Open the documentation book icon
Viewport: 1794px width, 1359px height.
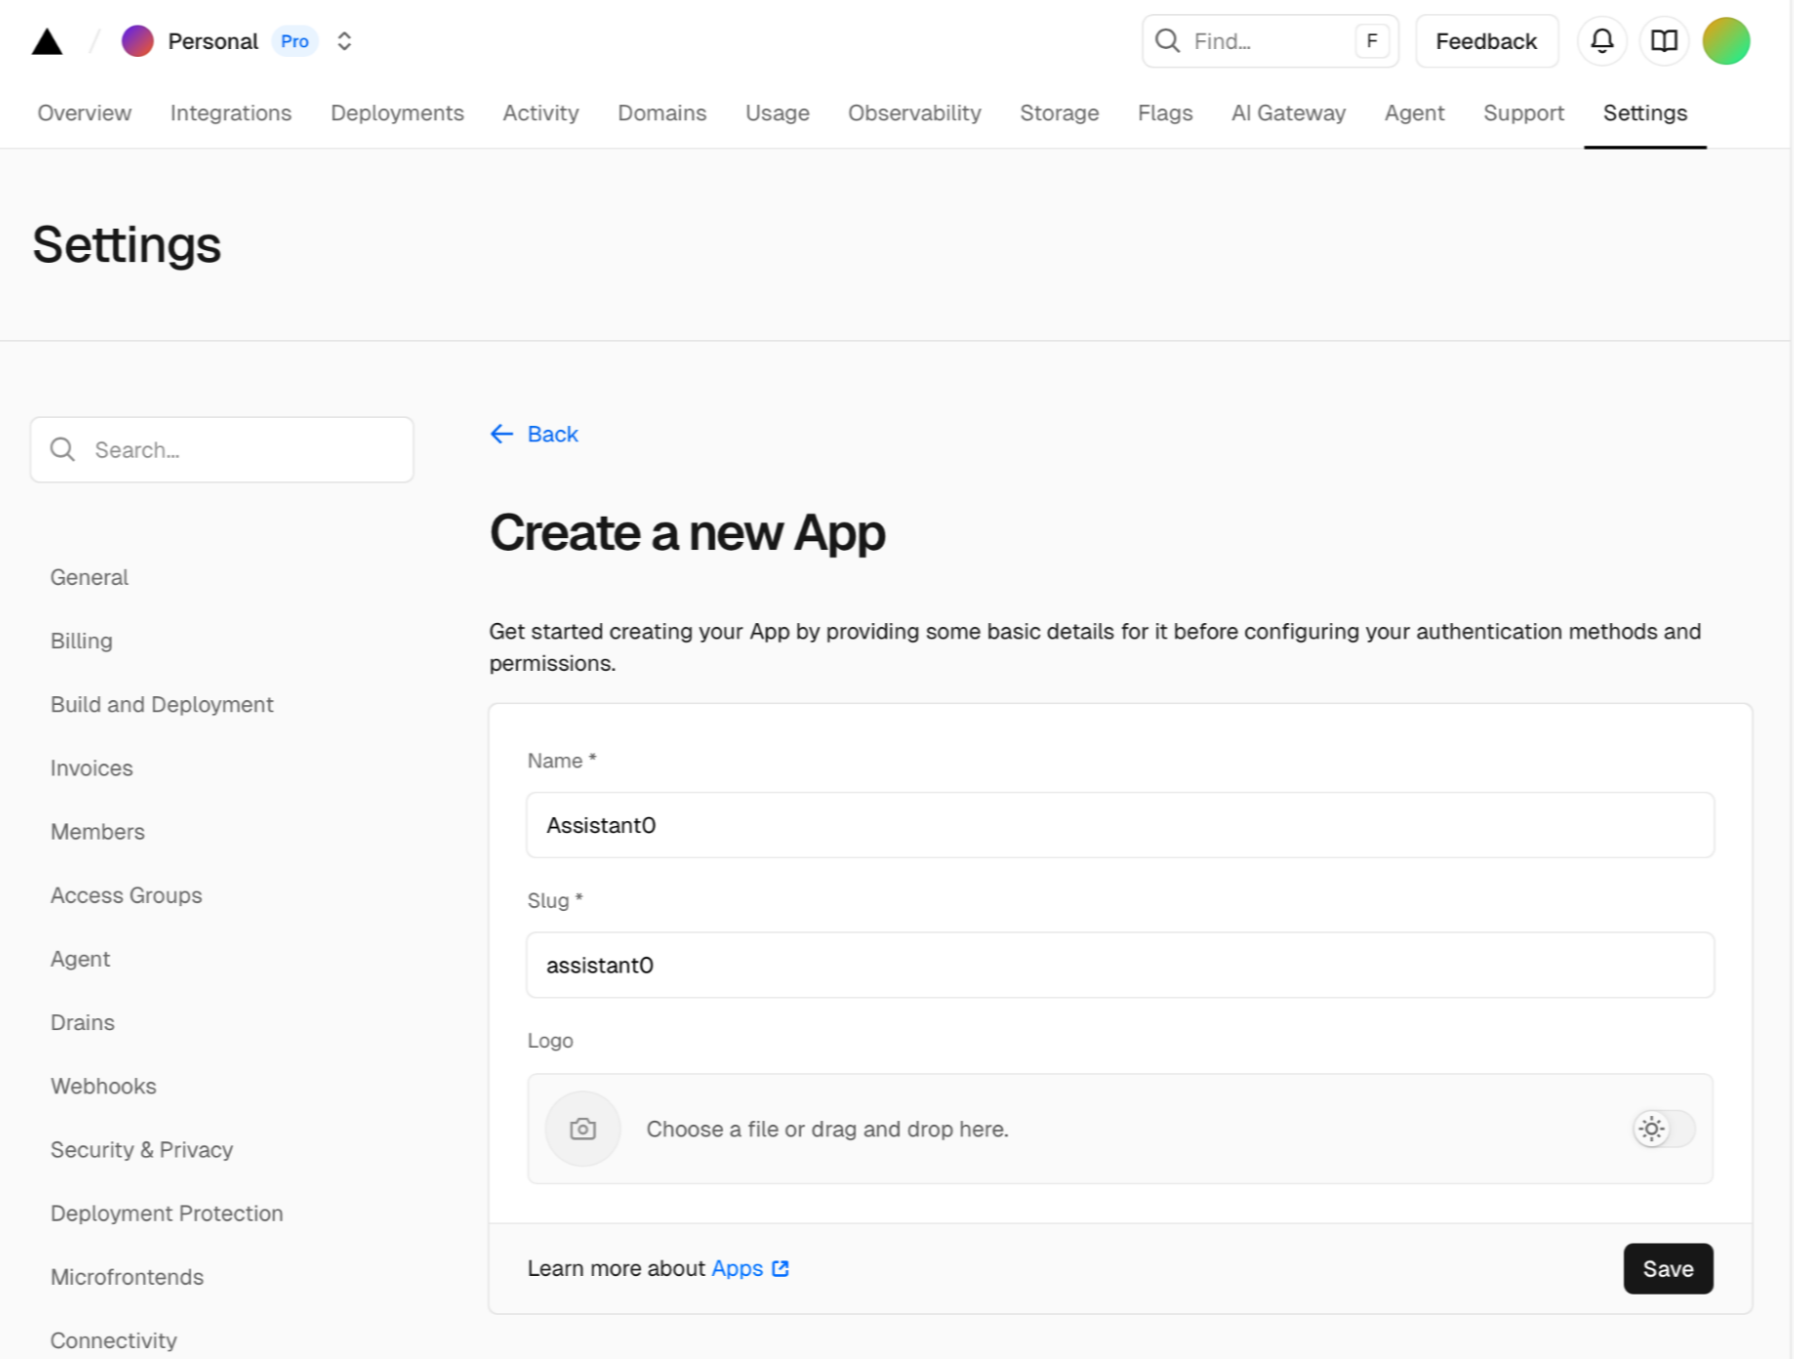coord(1663,41)
